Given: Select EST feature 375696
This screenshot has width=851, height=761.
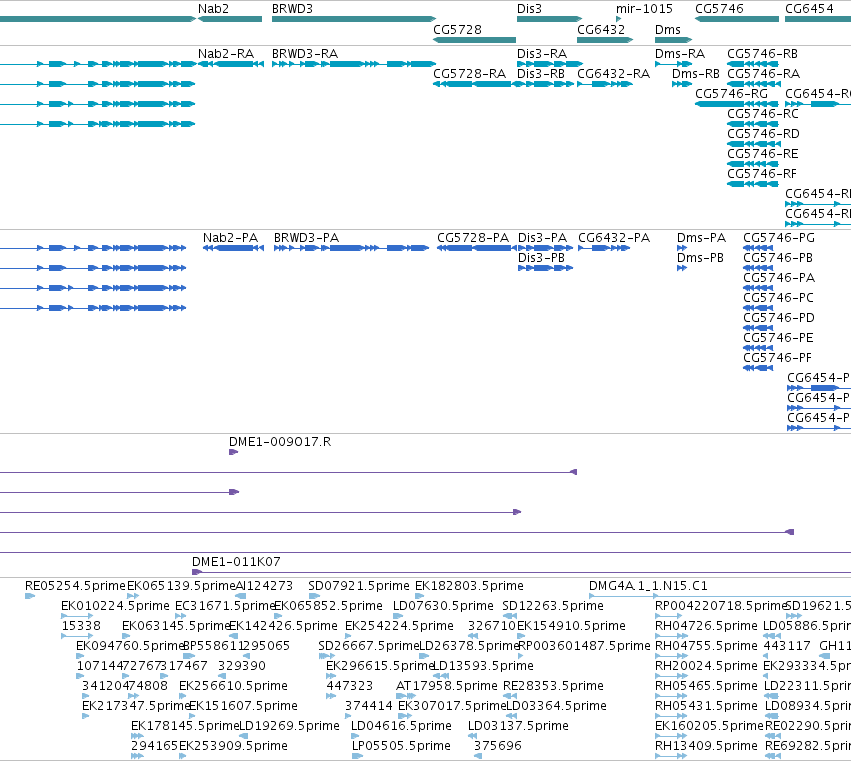Looking at the screenshot, I should click(478, 756).
